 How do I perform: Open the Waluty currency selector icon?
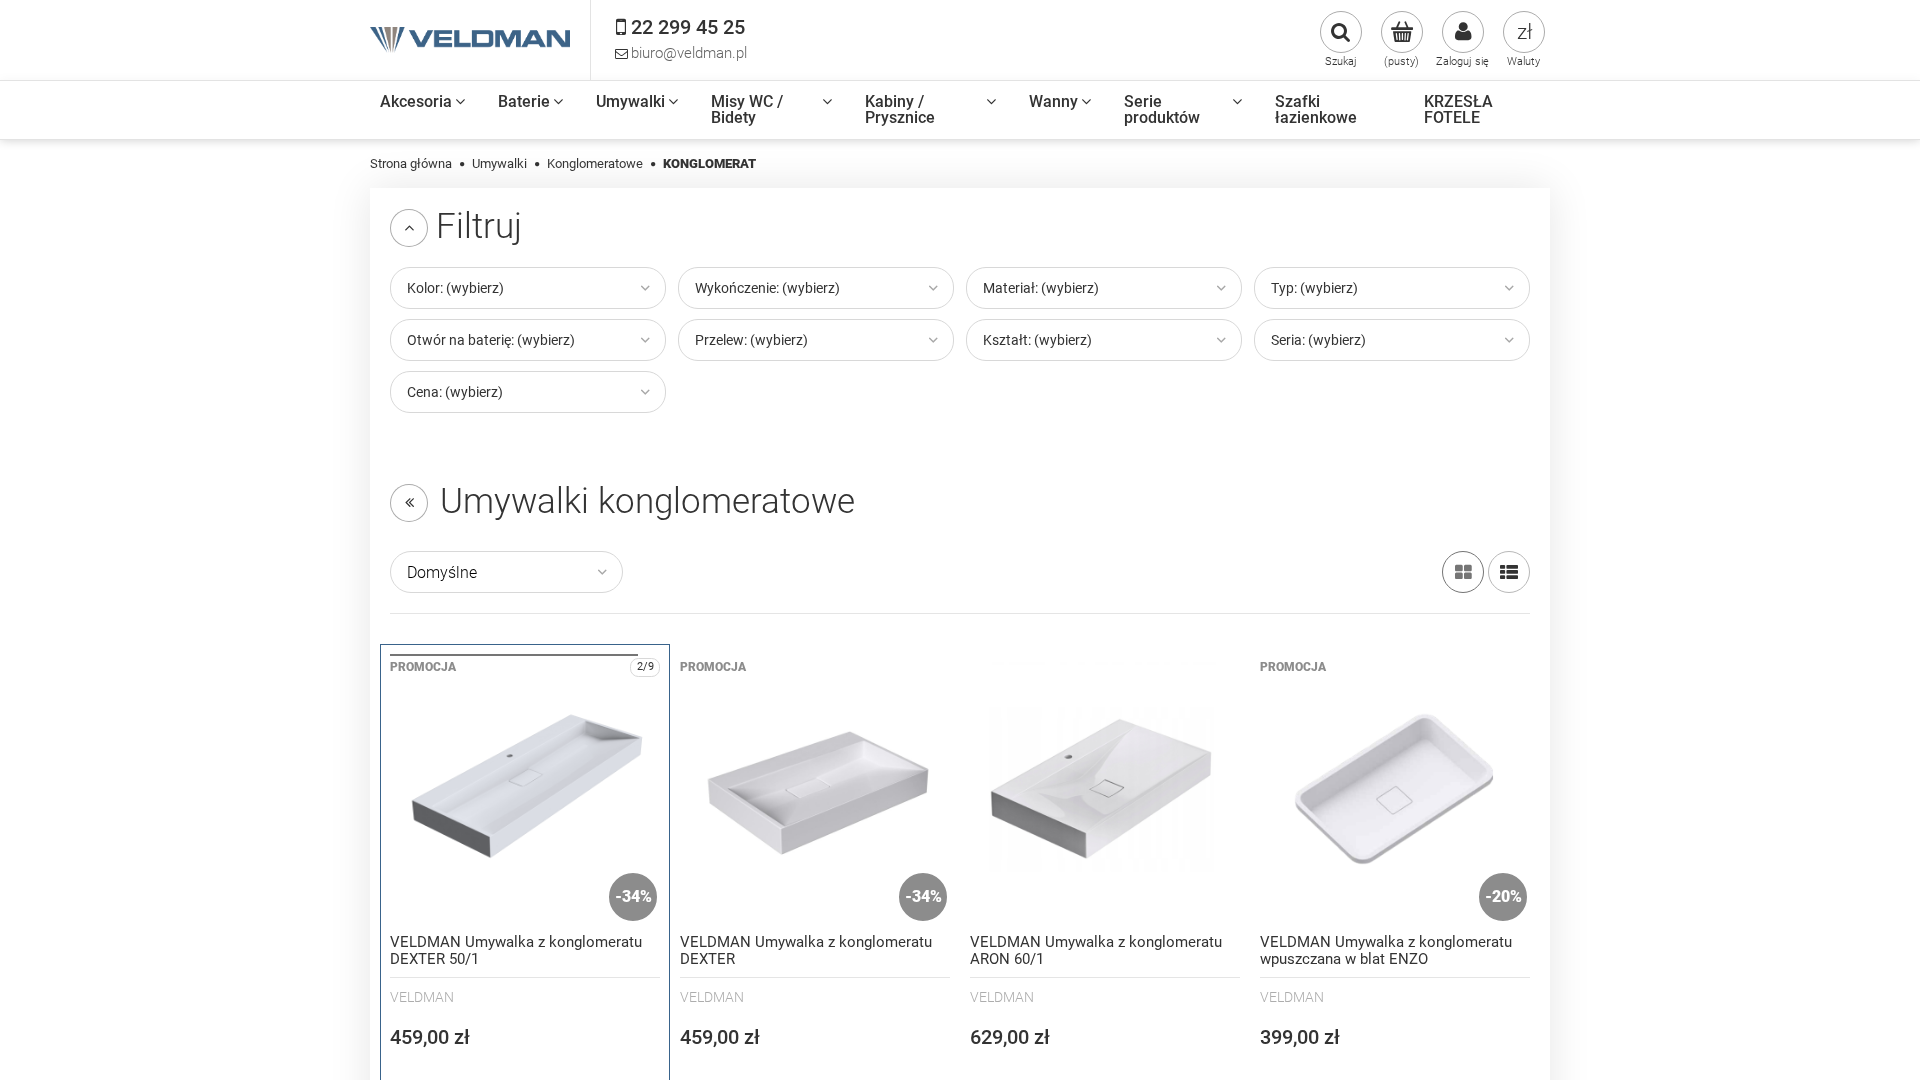(1523, 32)
